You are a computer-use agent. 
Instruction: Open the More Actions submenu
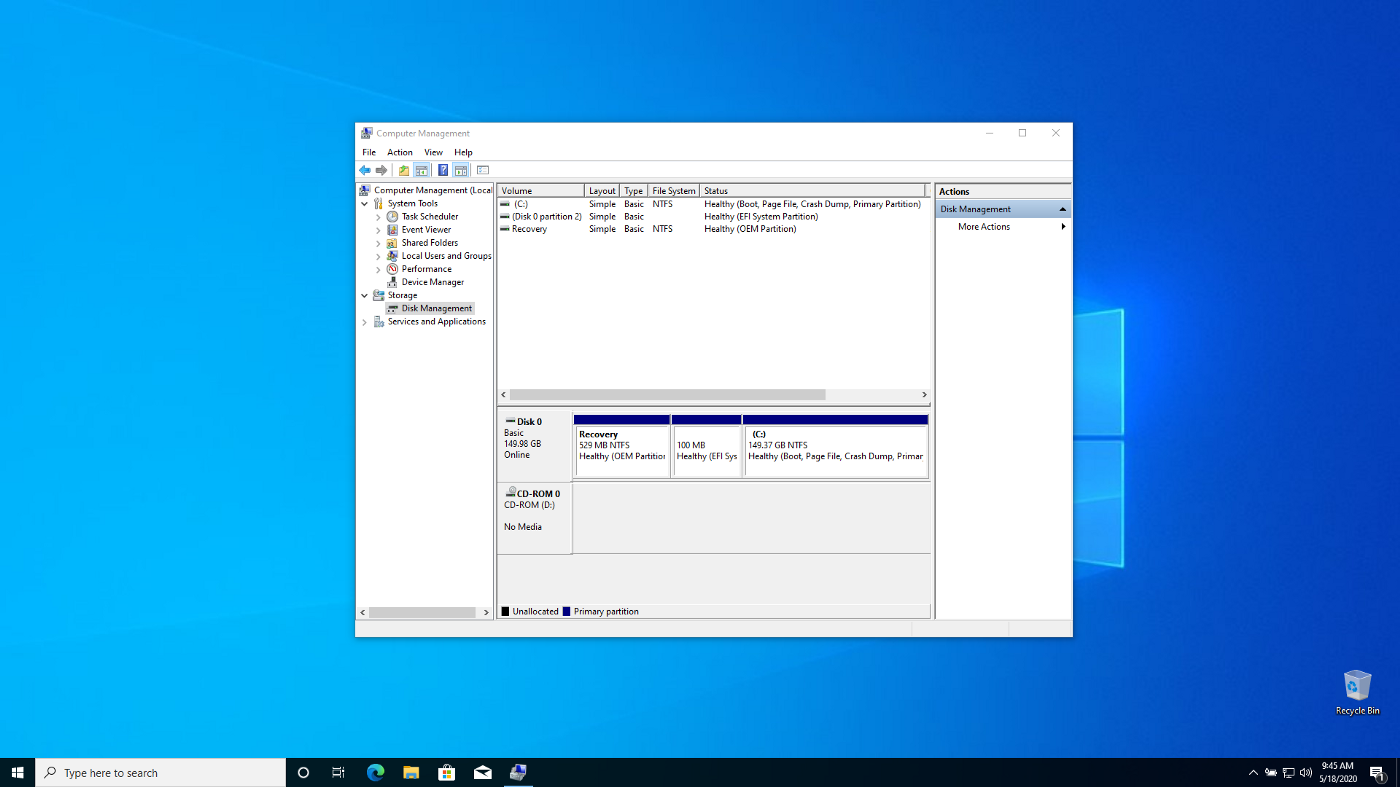click(1004, 227)
